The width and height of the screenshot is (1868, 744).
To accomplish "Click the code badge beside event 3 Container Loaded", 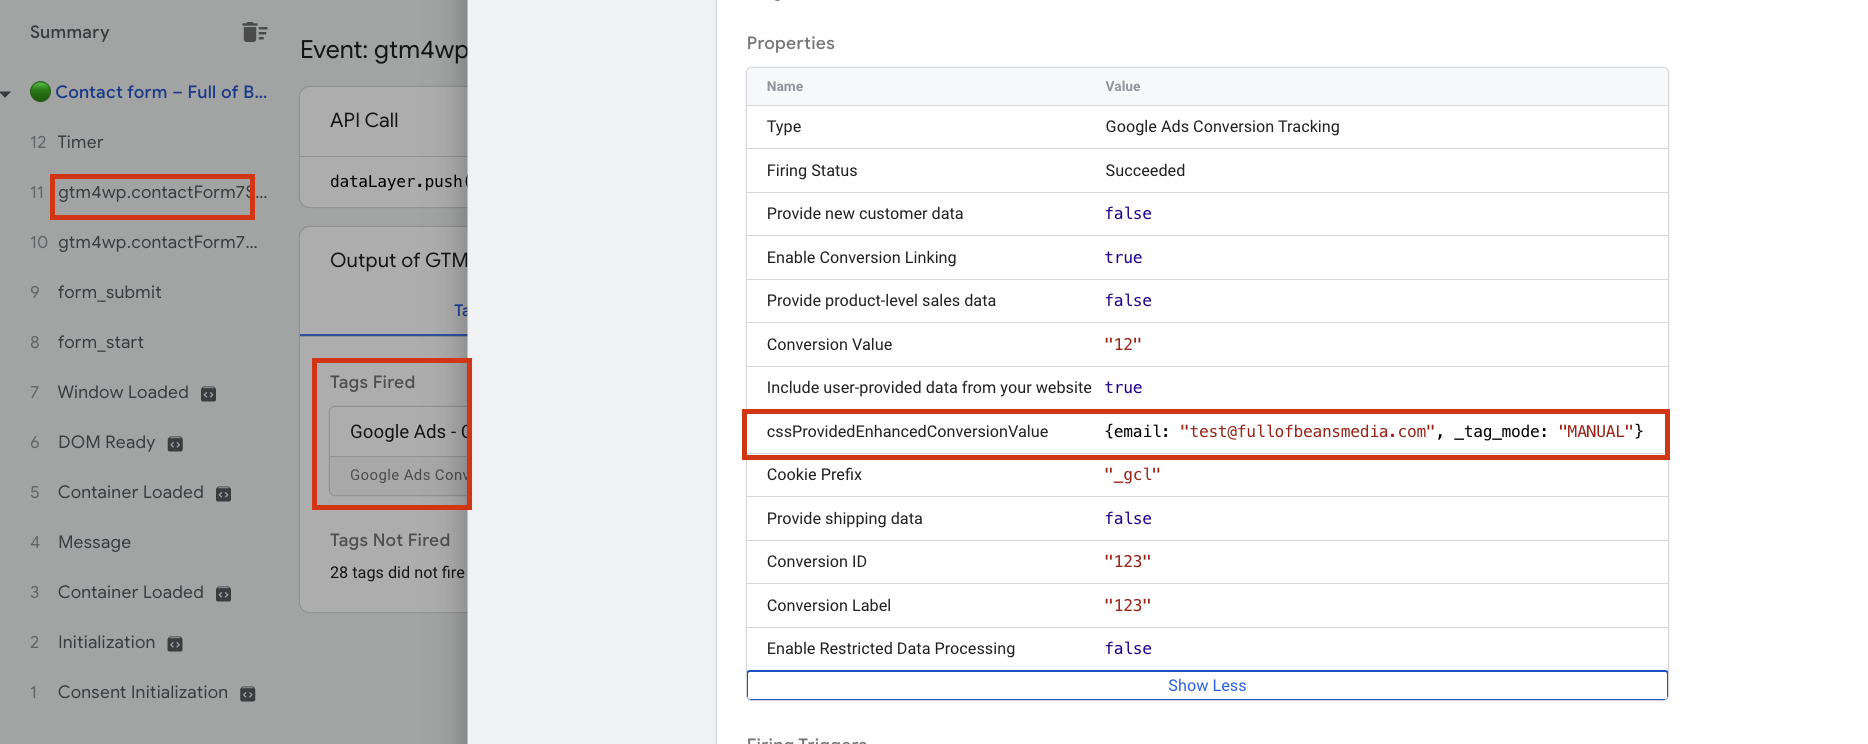I will [223, 593].
